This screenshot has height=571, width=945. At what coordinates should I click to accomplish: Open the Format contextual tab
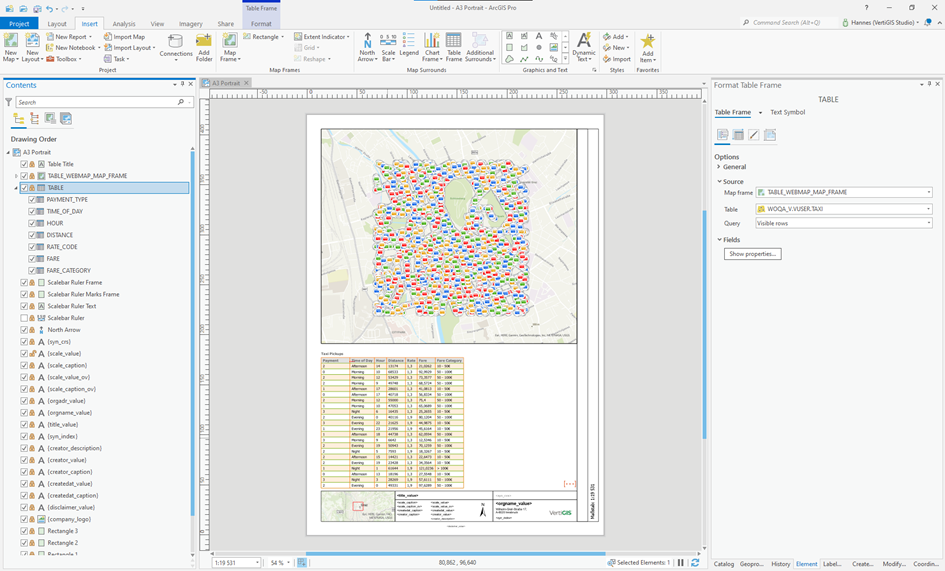pos(261,24)
